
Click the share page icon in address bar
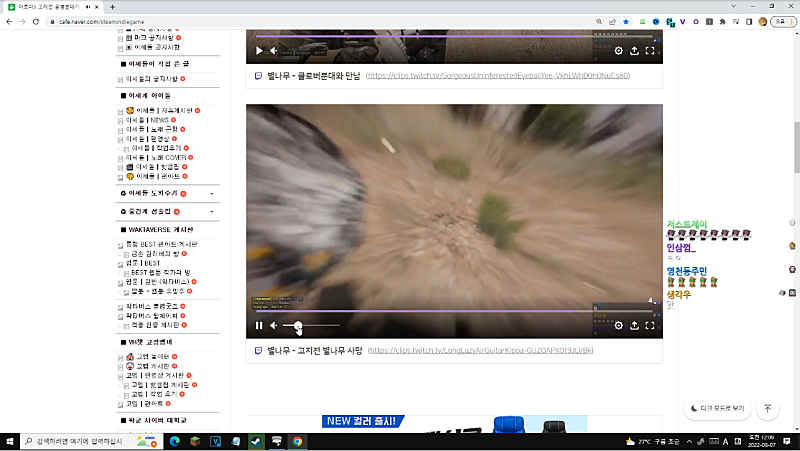pos(612,21)
